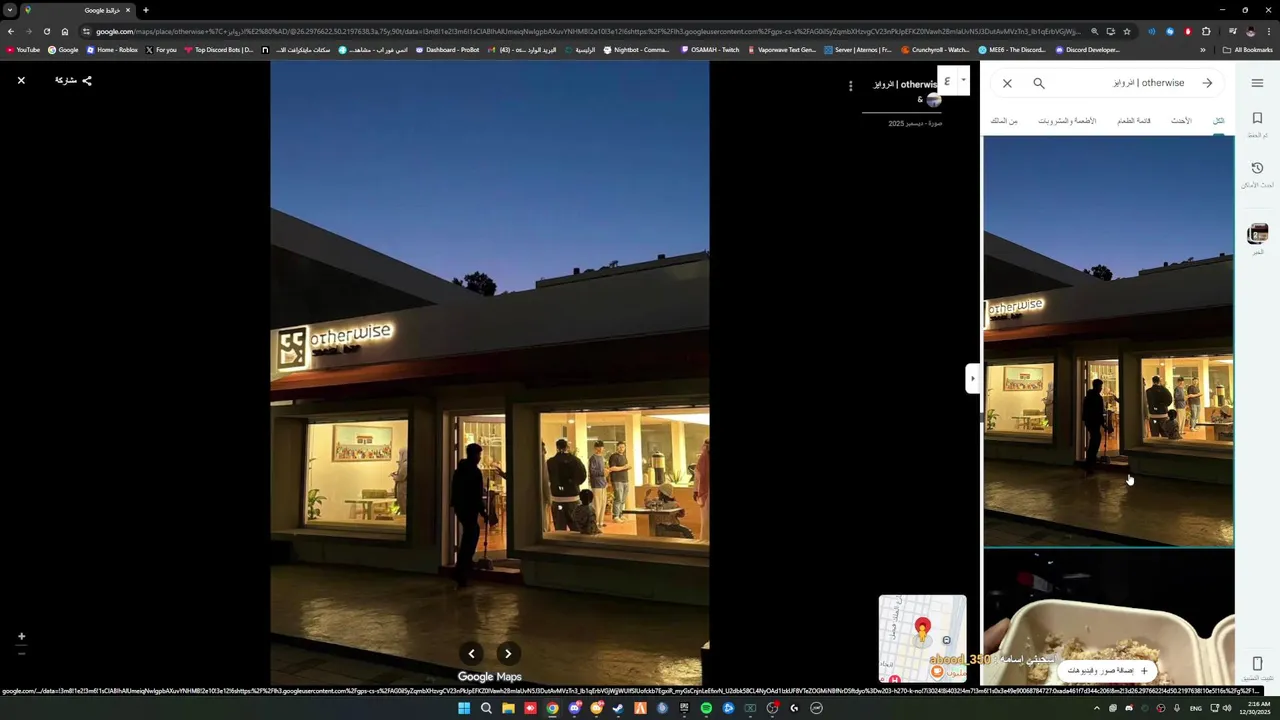Screen dimensions: 1280x720
Task: Click the Arabic input tool letter button
Action: coord(947,81)
